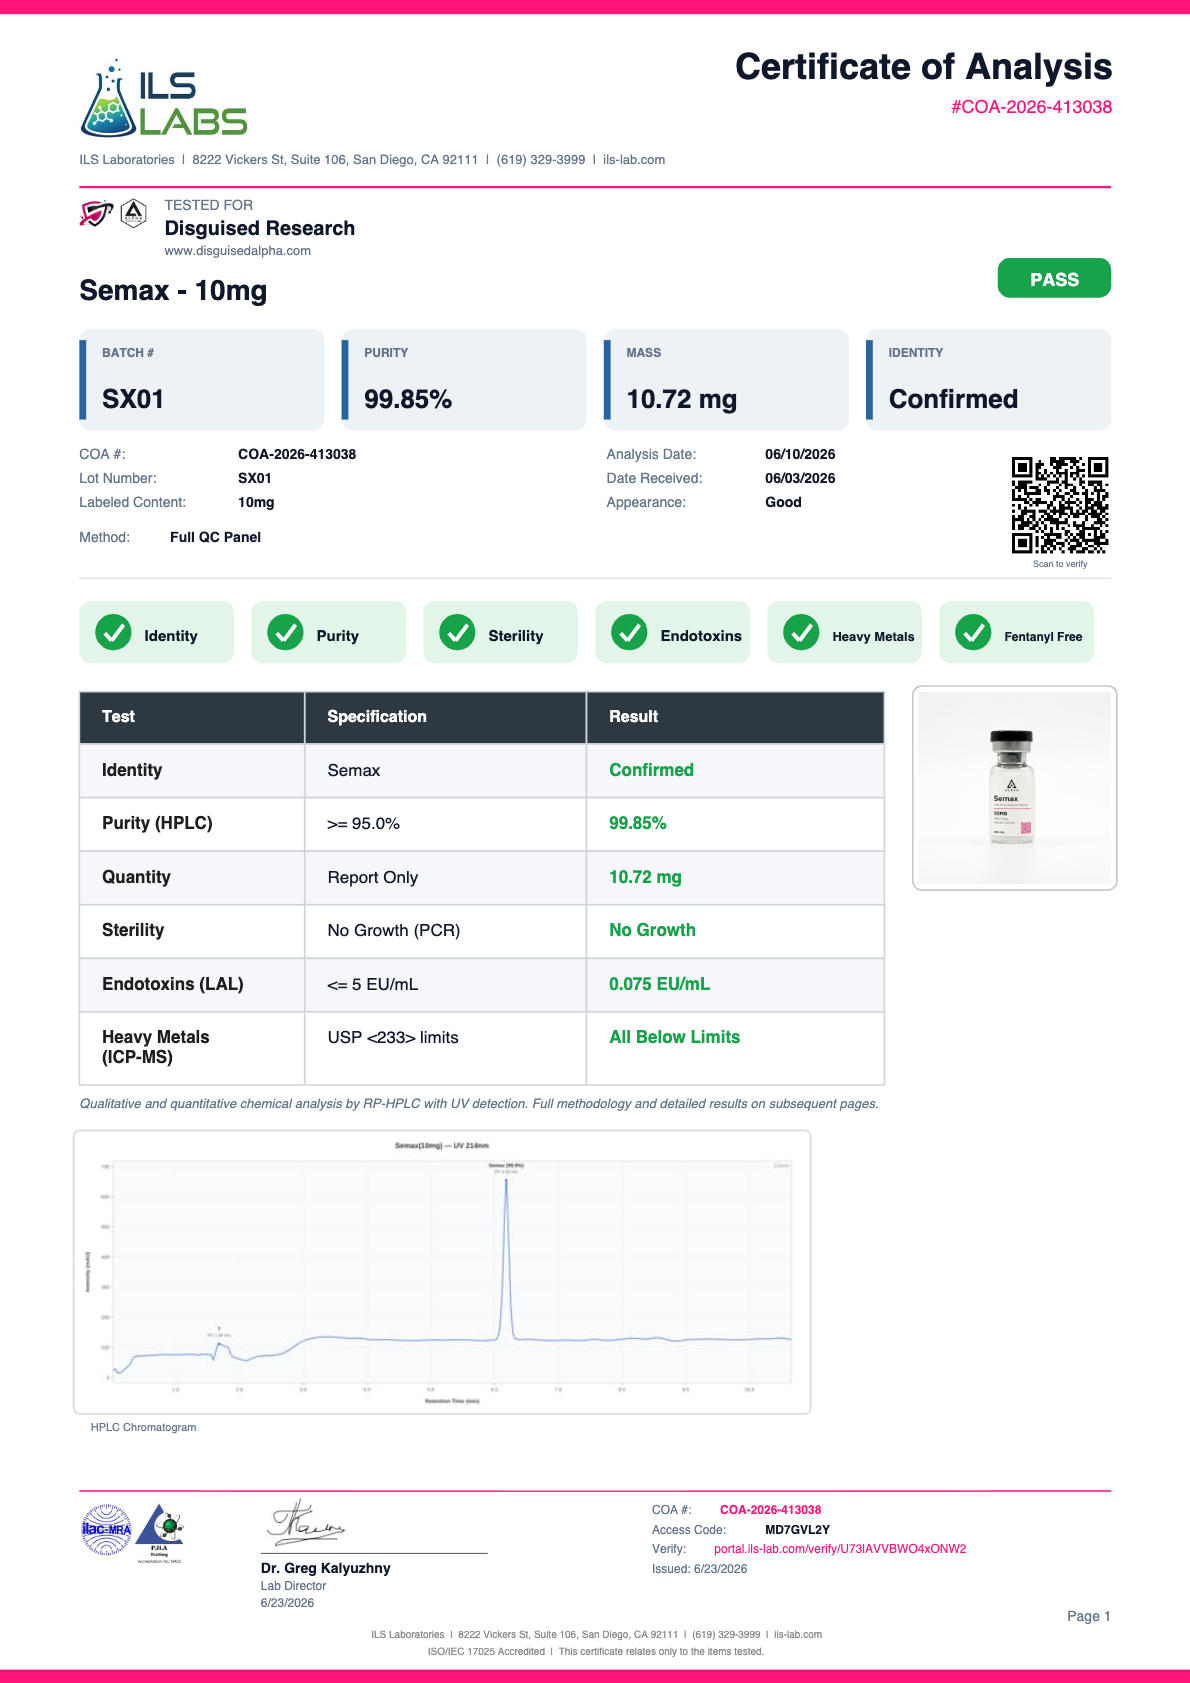Viewport: 1190px width, 1683px height.
Task: Click the Purity green checkmark icon
Action: click(285, 632)
